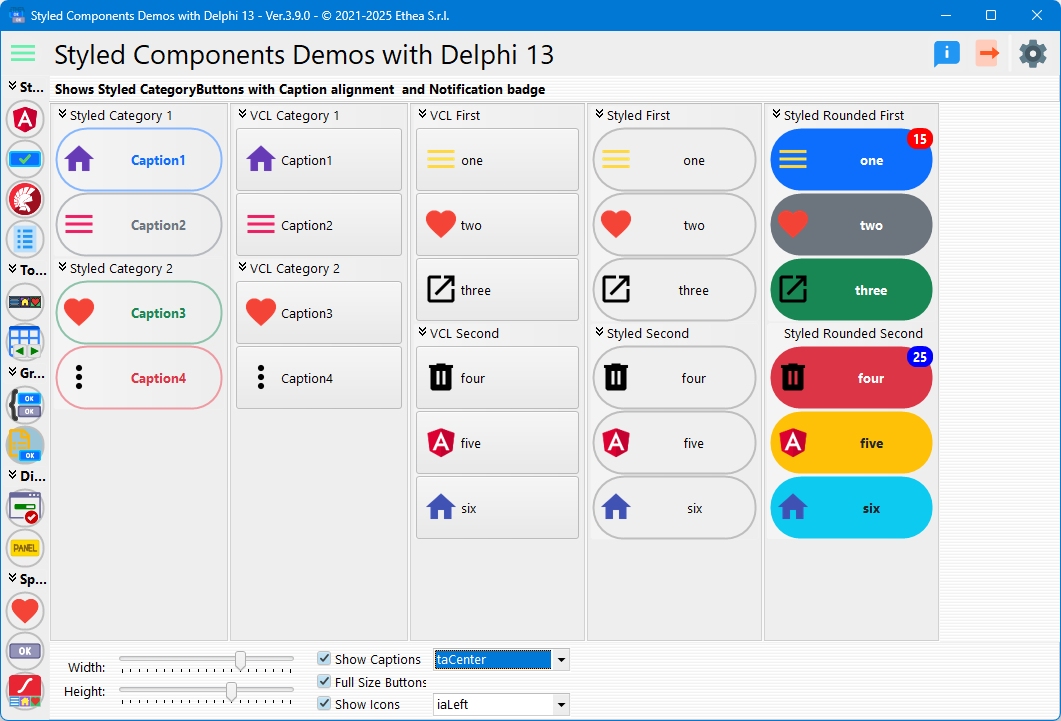This screenshot has width=1061, height=721.
Task: Click the trash icon on the four button
Action: pos(439,377)
